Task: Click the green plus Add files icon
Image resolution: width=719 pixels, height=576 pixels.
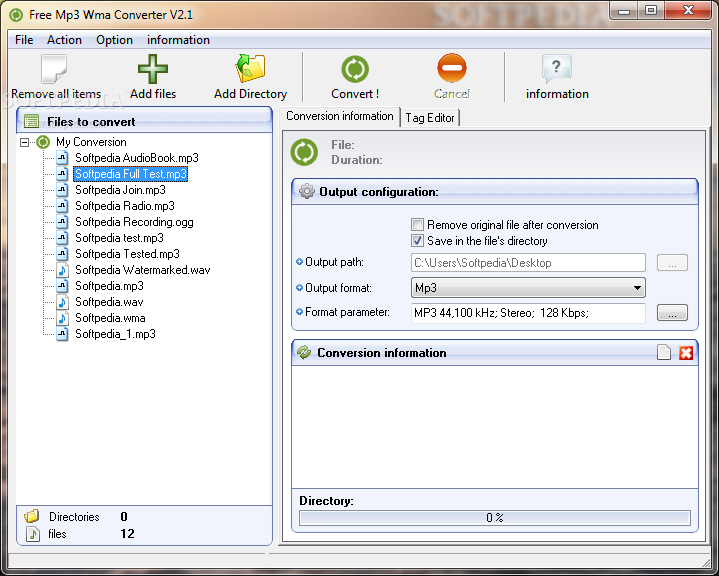Action: pos(152,70)
